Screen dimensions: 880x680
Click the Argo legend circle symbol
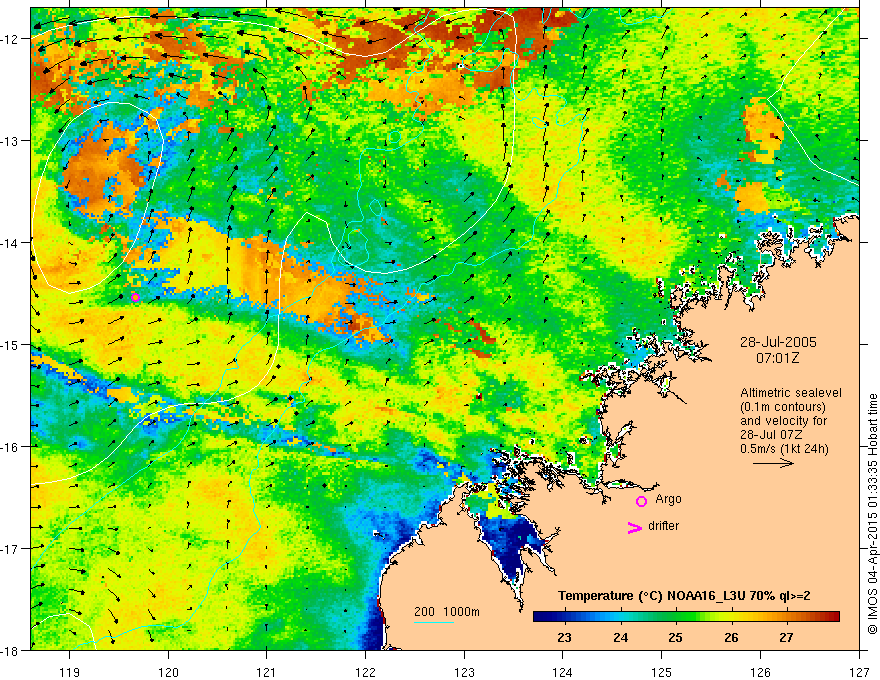641,501
